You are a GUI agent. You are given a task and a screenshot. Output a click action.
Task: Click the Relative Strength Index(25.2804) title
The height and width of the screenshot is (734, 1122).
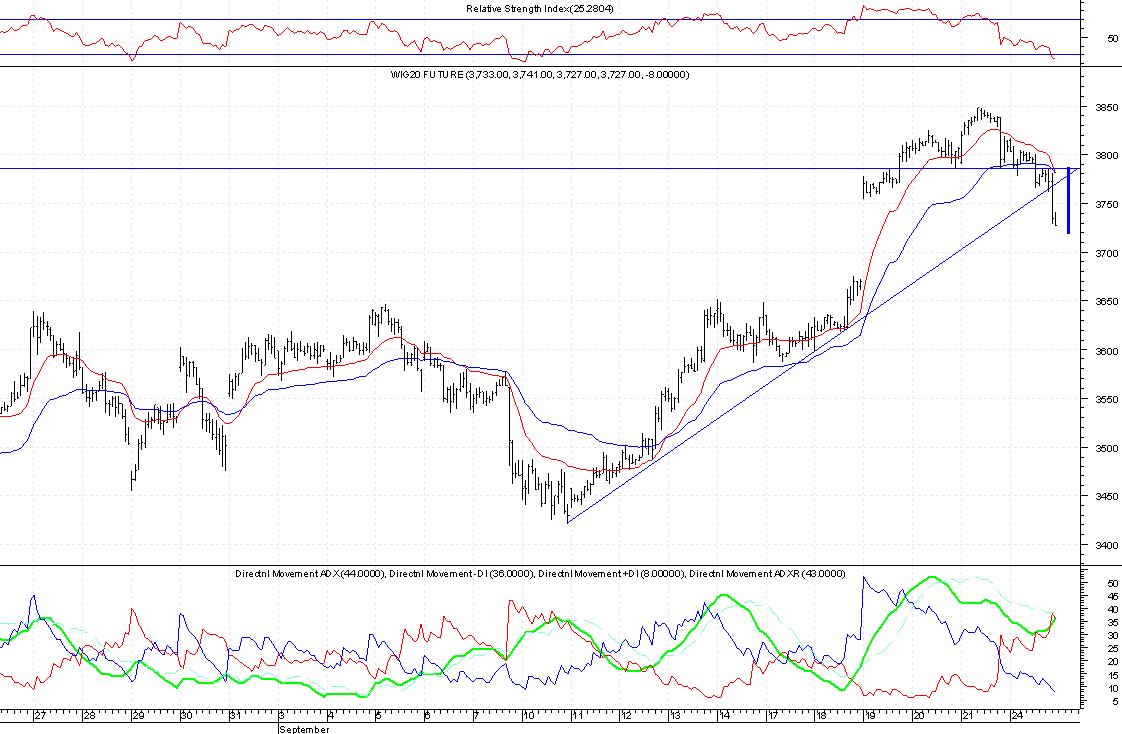pyautogui.click(x=540, y=9)
